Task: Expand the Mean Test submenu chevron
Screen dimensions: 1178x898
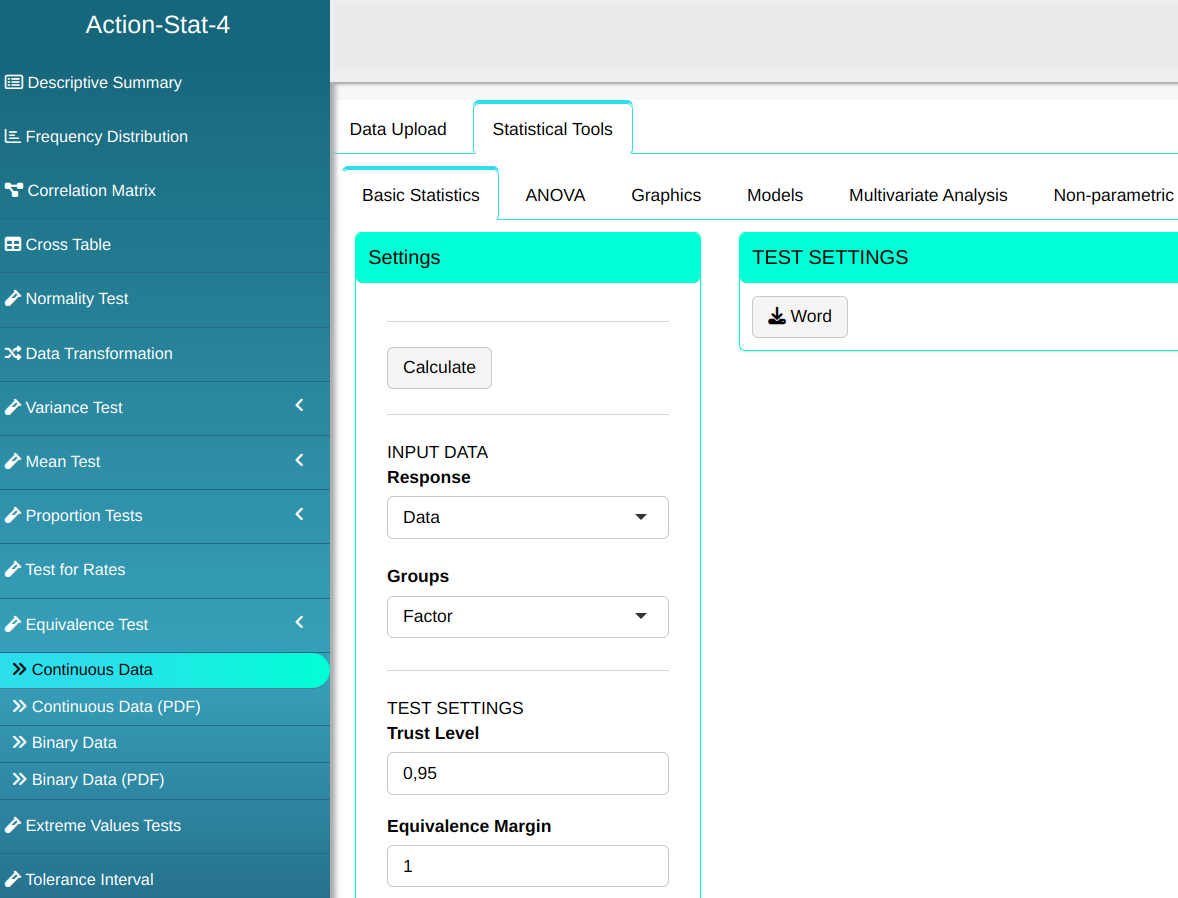Action: [x=299, y=460]
